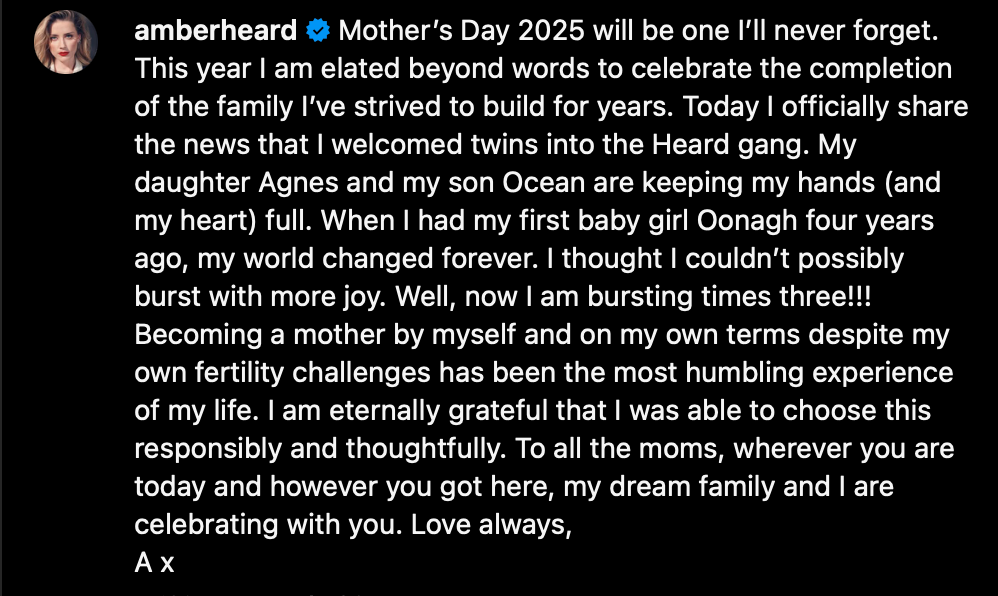
Task: Click the blue verified badge icon
Action: [318, 31]
